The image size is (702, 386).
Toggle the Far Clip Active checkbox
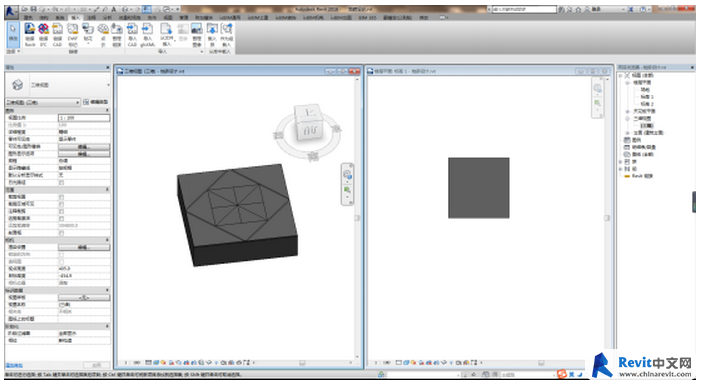61,218
